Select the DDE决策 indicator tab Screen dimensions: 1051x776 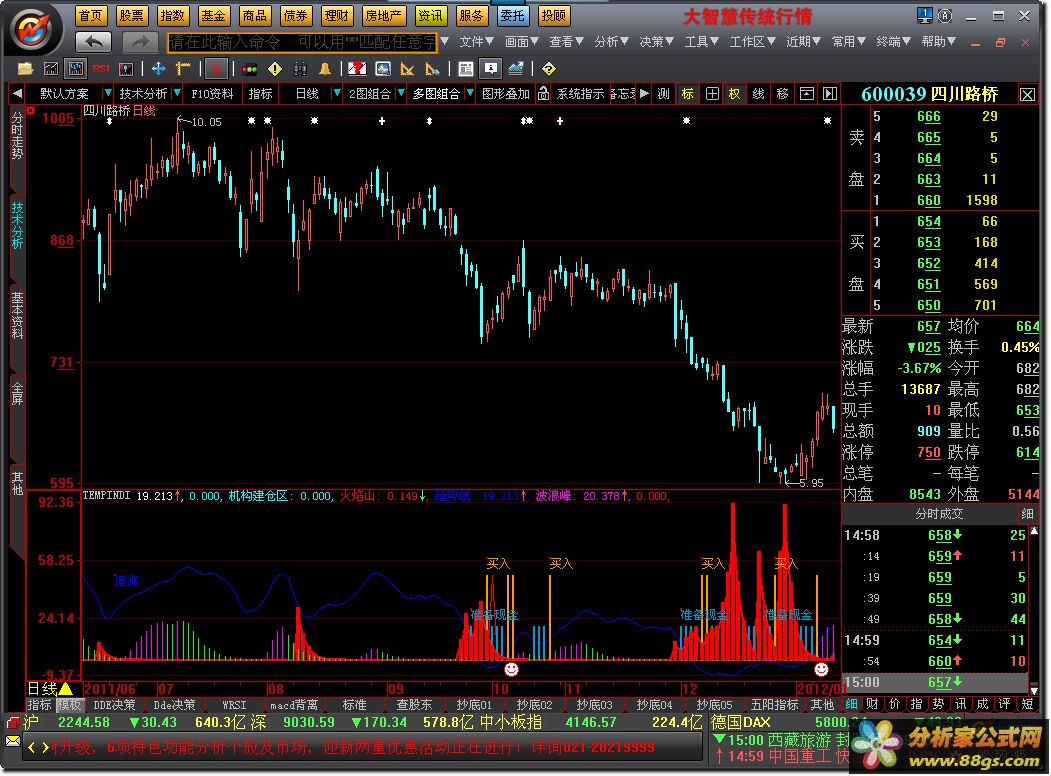pyautogui.click(x=114, y=705)
